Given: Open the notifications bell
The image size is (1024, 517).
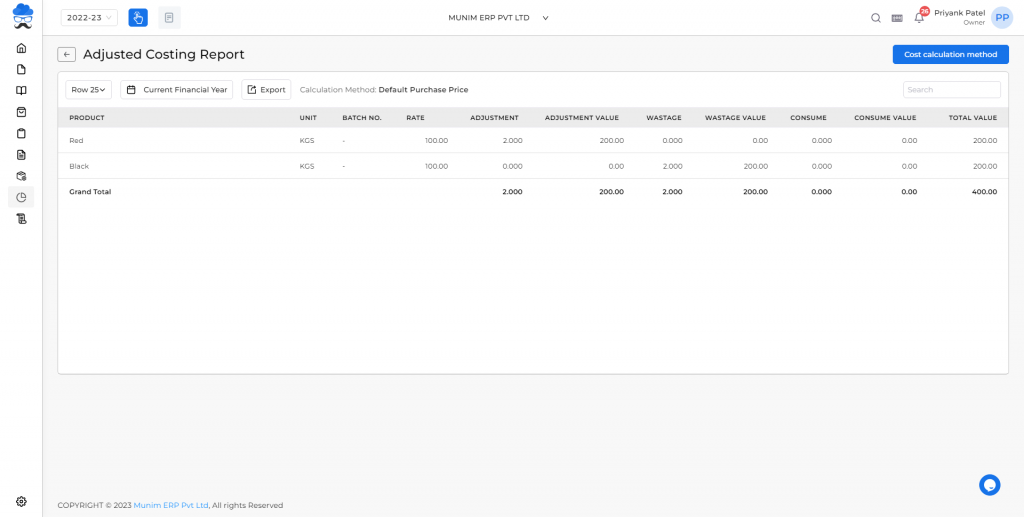Looking at the screenshot, I should click(x=920, y=17).
